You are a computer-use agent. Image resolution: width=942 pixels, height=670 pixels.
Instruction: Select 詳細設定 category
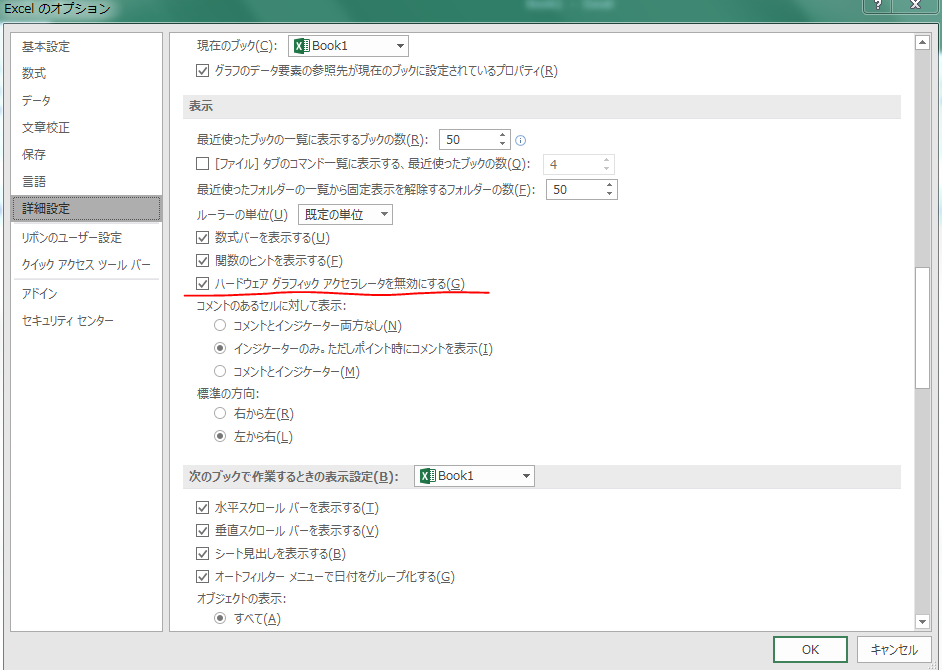87,209
